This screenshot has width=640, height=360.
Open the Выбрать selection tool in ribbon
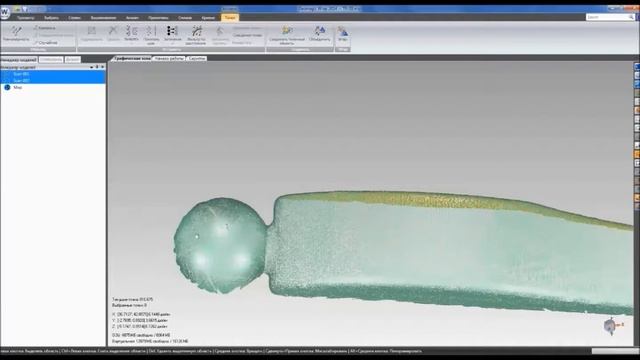[131, 33]
